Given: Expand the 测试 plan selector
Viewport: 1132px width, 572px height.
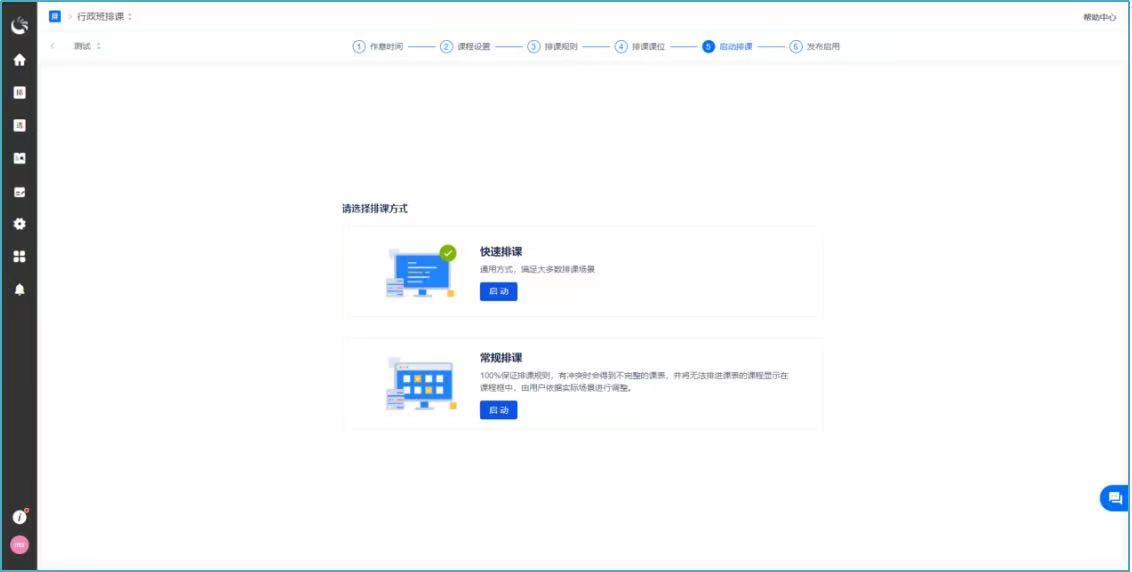Looking at the screenshot, I should pos(87,46).
